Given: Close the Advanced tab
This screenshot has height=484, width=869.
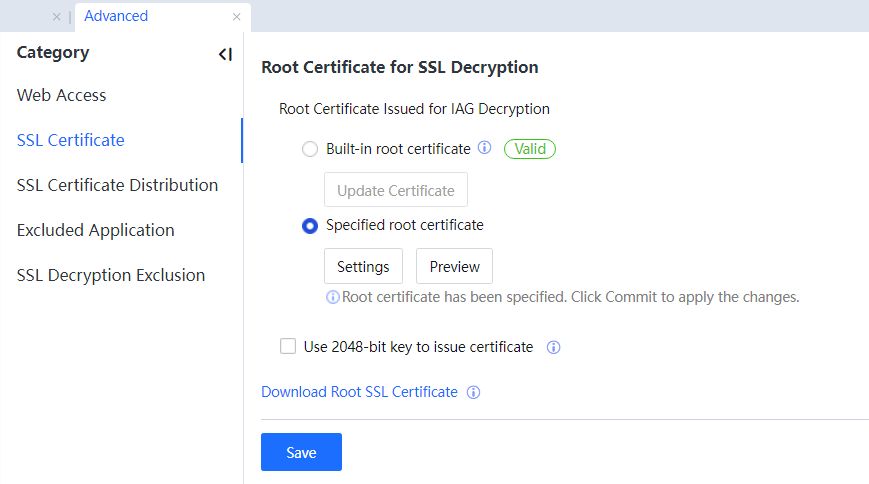Looking at the screenshot, I should [x=236, y=17].
